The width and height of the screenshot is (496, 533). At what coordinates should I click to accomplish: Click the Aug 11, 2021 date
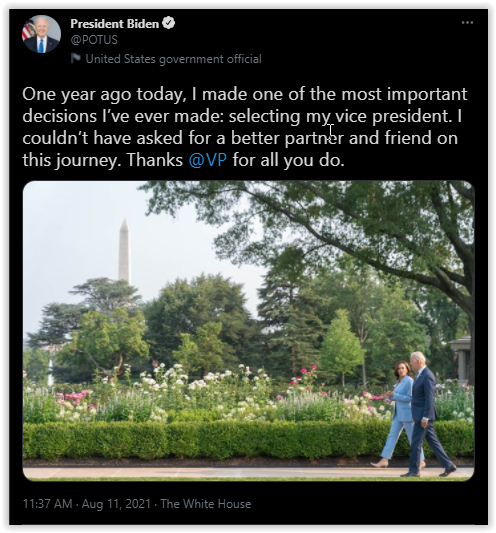pyautogui.click(x=116, y=503)
